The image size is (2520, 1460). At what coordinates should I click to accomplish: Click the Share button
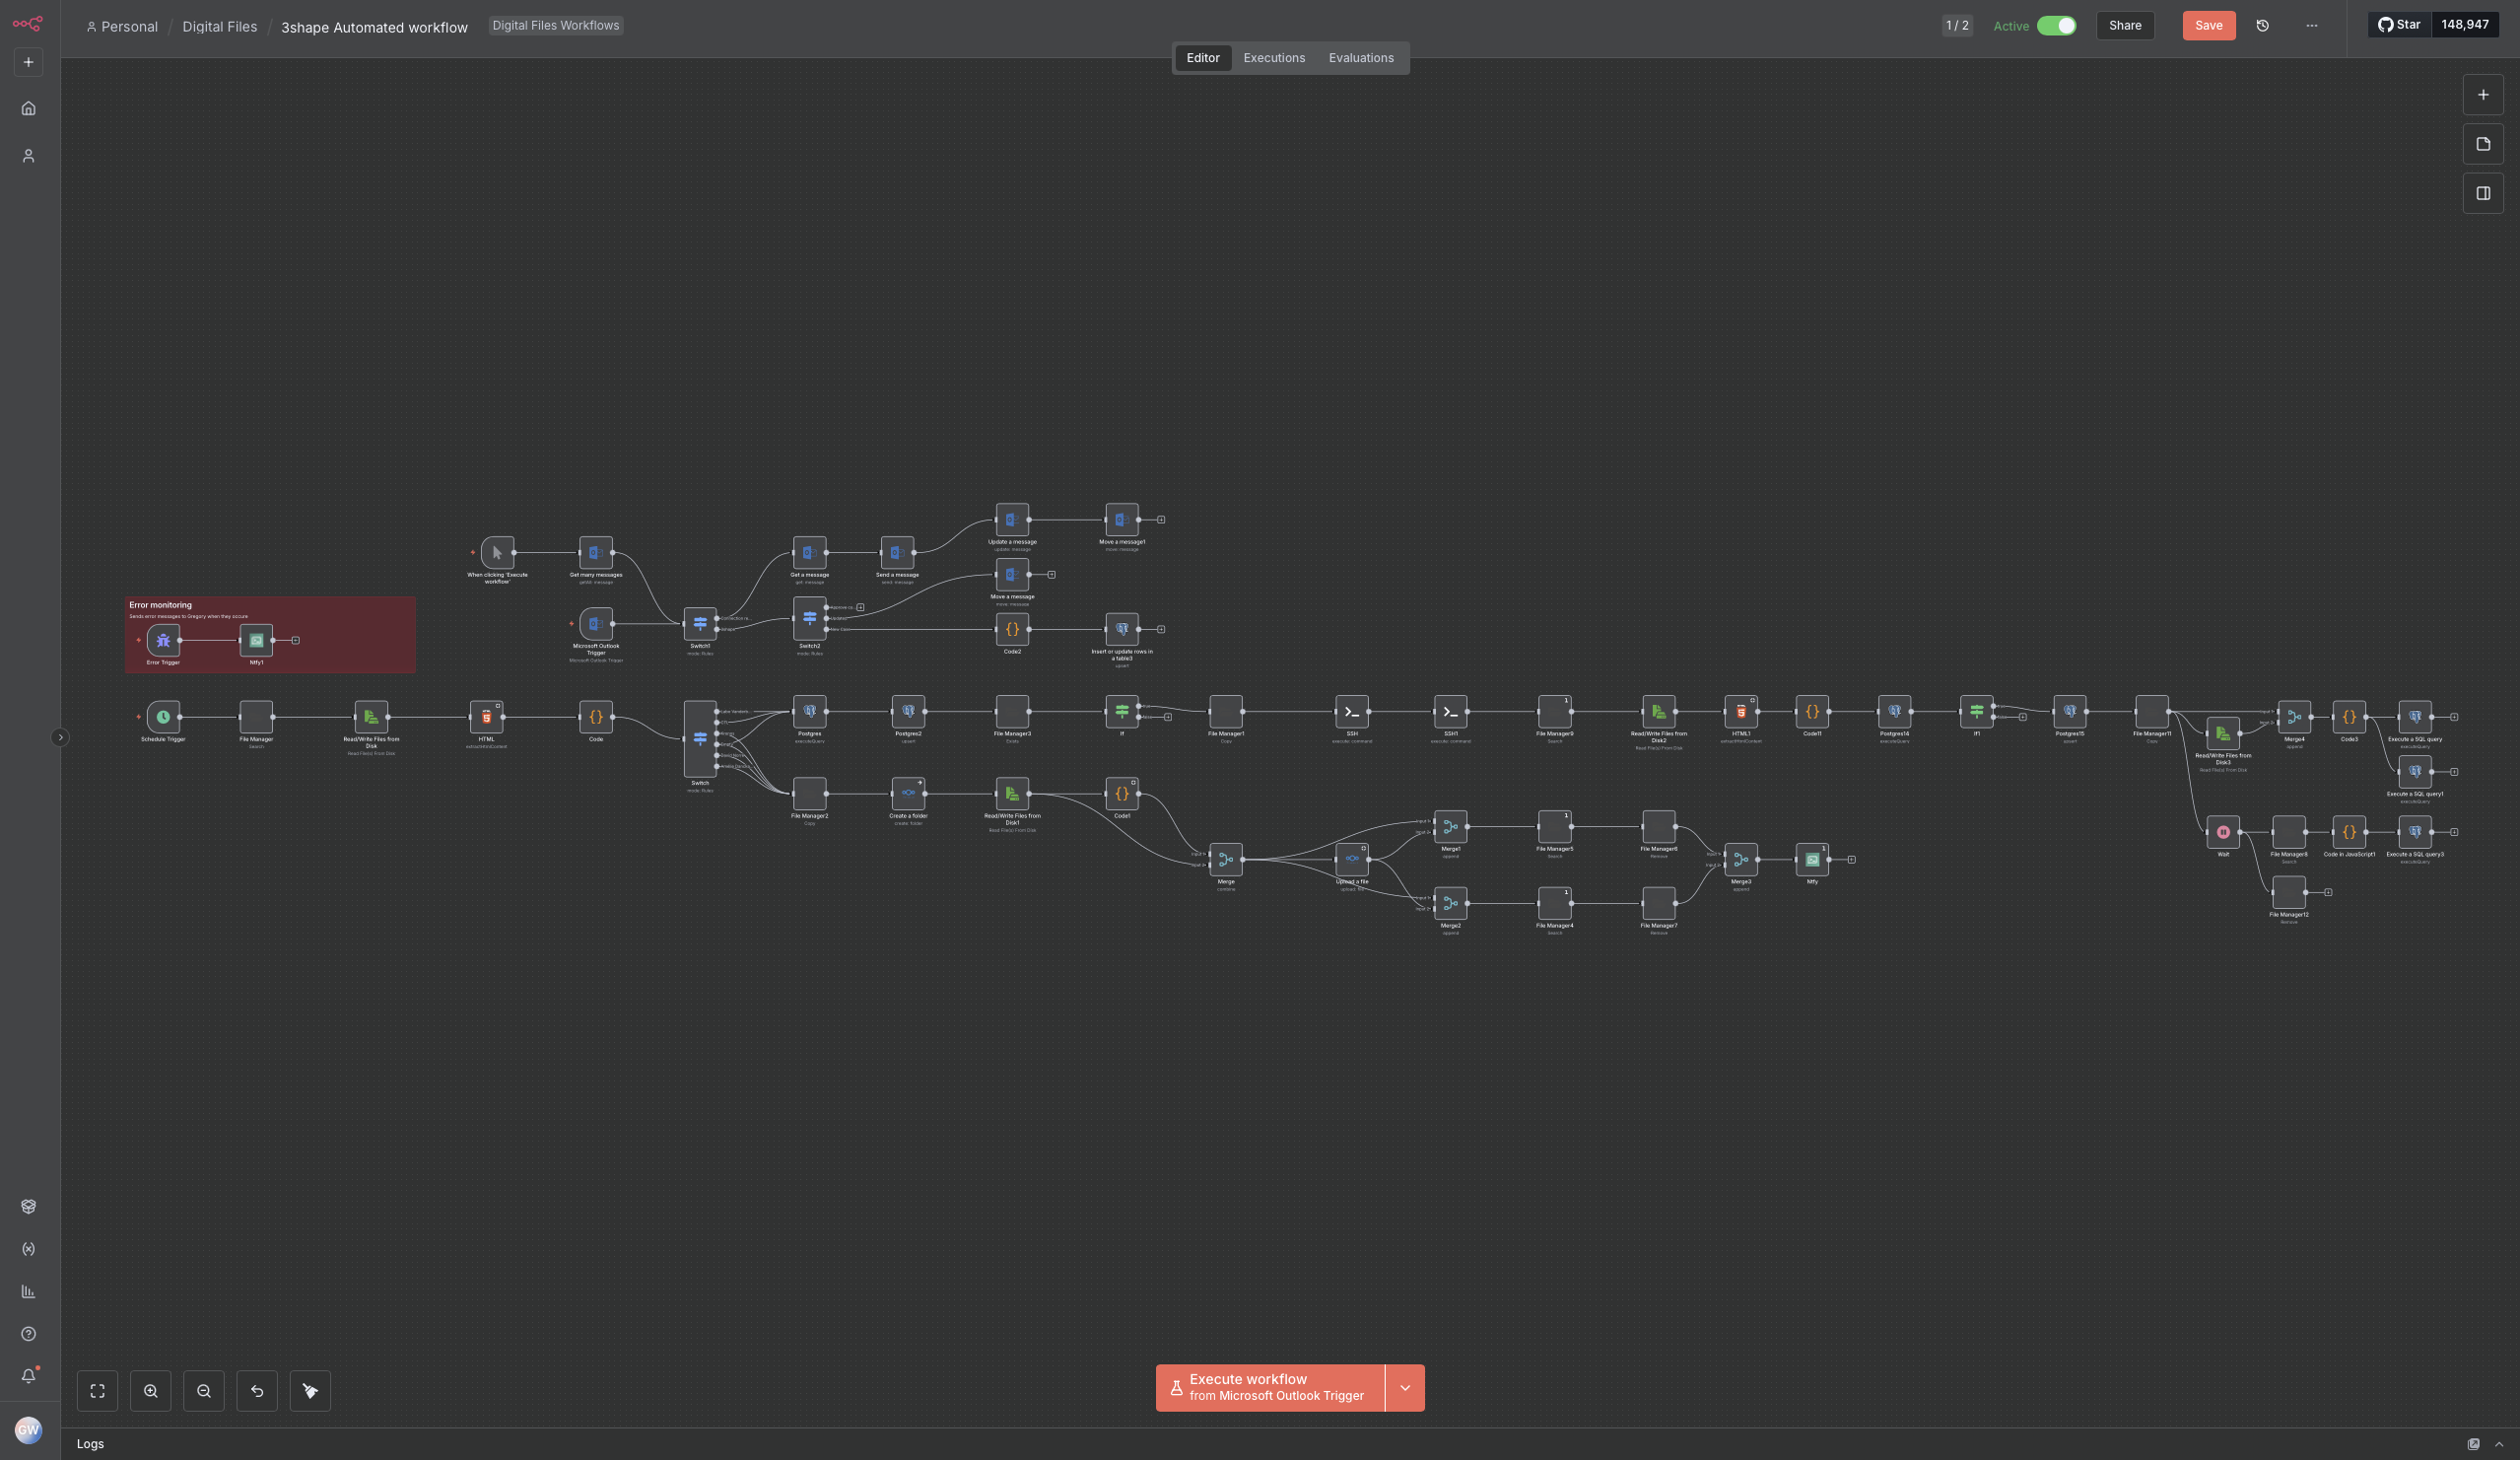pyautogui.click(x=2125, y=26)
